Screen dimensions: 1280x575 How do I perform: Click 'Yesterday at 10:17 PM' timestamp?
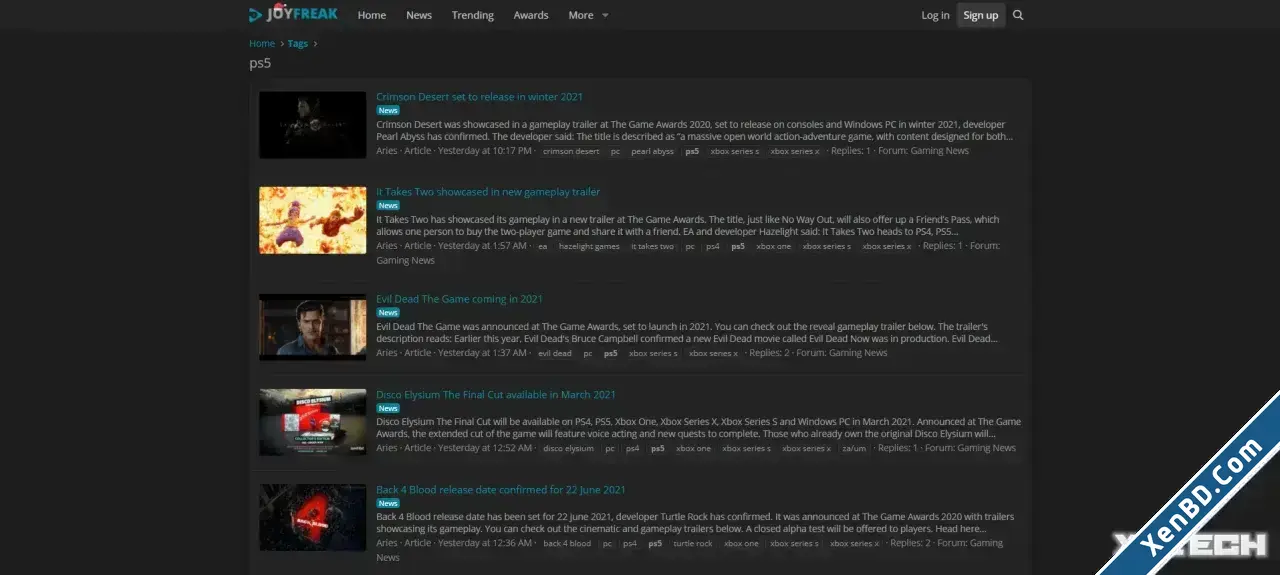coord(485,151)
